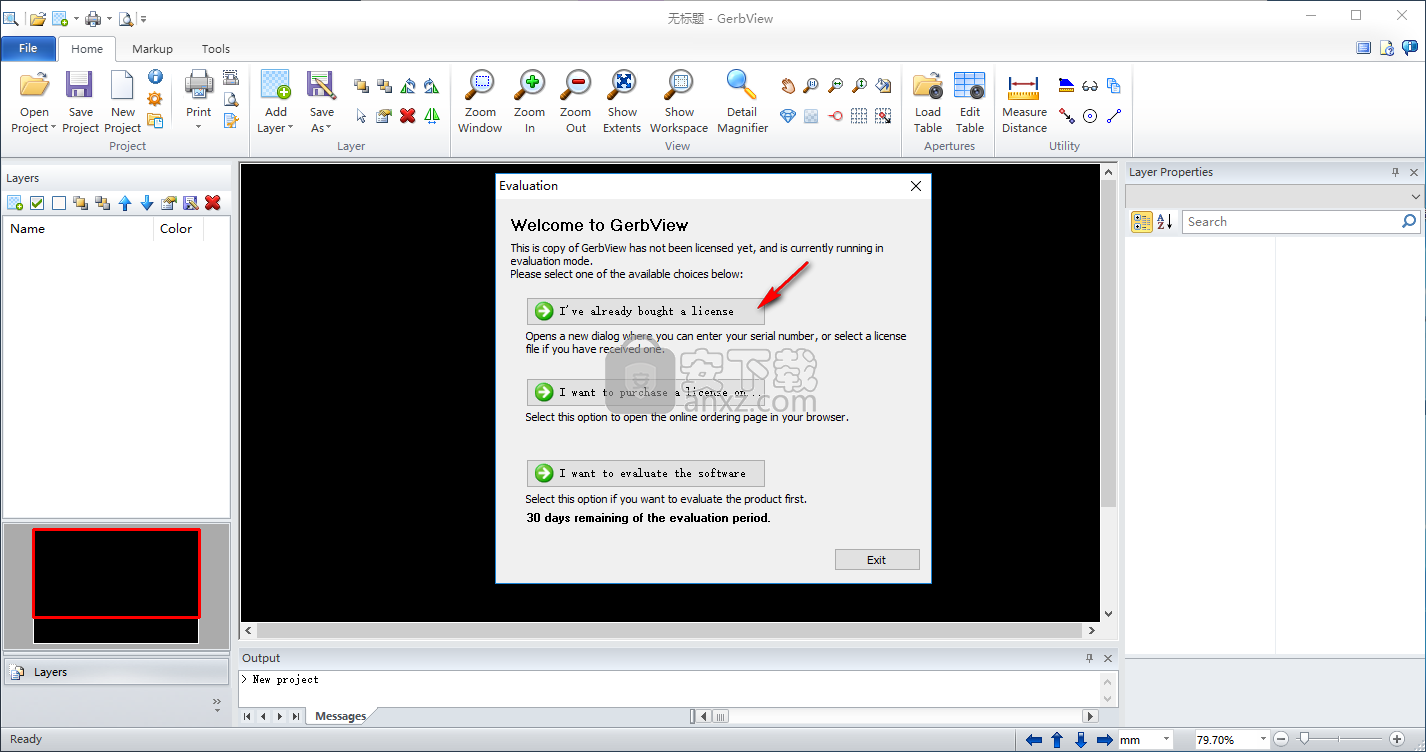Open the mm units dropdown
The height and width of the screenshot is (752, 1426).
(1167, 740)
